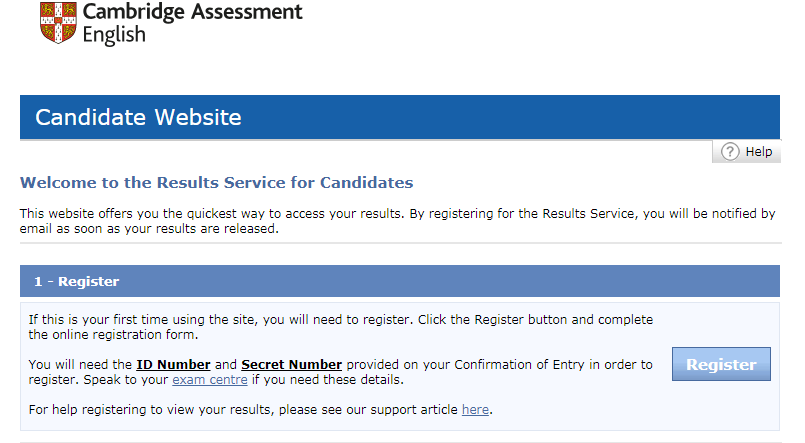The height and width of the screenshot is (443, 805).
Task: Click the 'This website offers you' intro paragraph
Action: (x=397, y=221)
